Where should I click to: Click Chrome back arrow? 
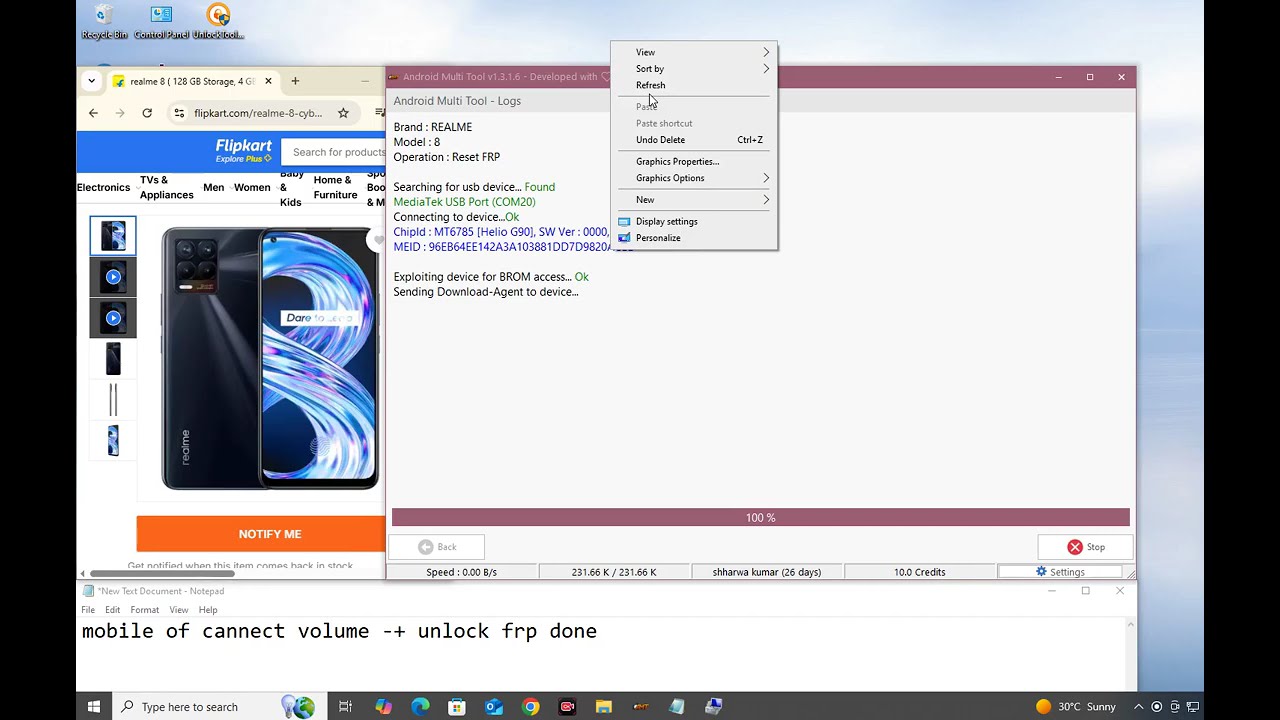[x=93, y=113]
